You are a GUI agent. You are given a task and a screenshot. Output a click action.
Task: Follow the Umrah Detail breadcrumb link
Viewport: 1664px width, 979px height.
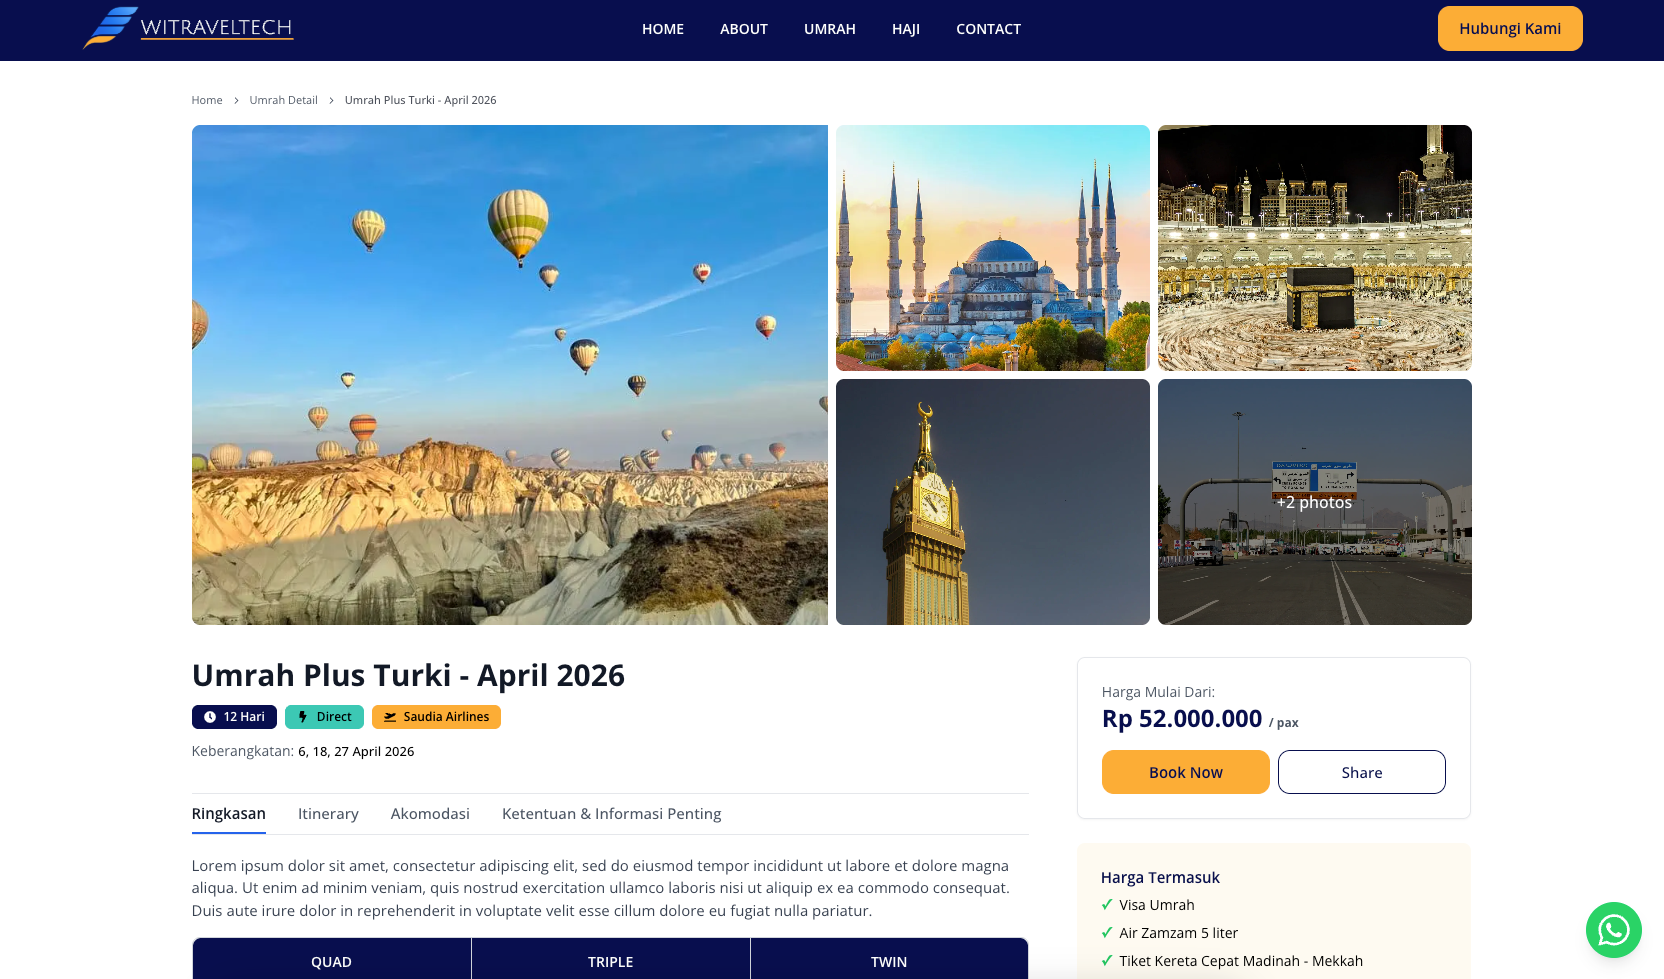pos(283,100)
